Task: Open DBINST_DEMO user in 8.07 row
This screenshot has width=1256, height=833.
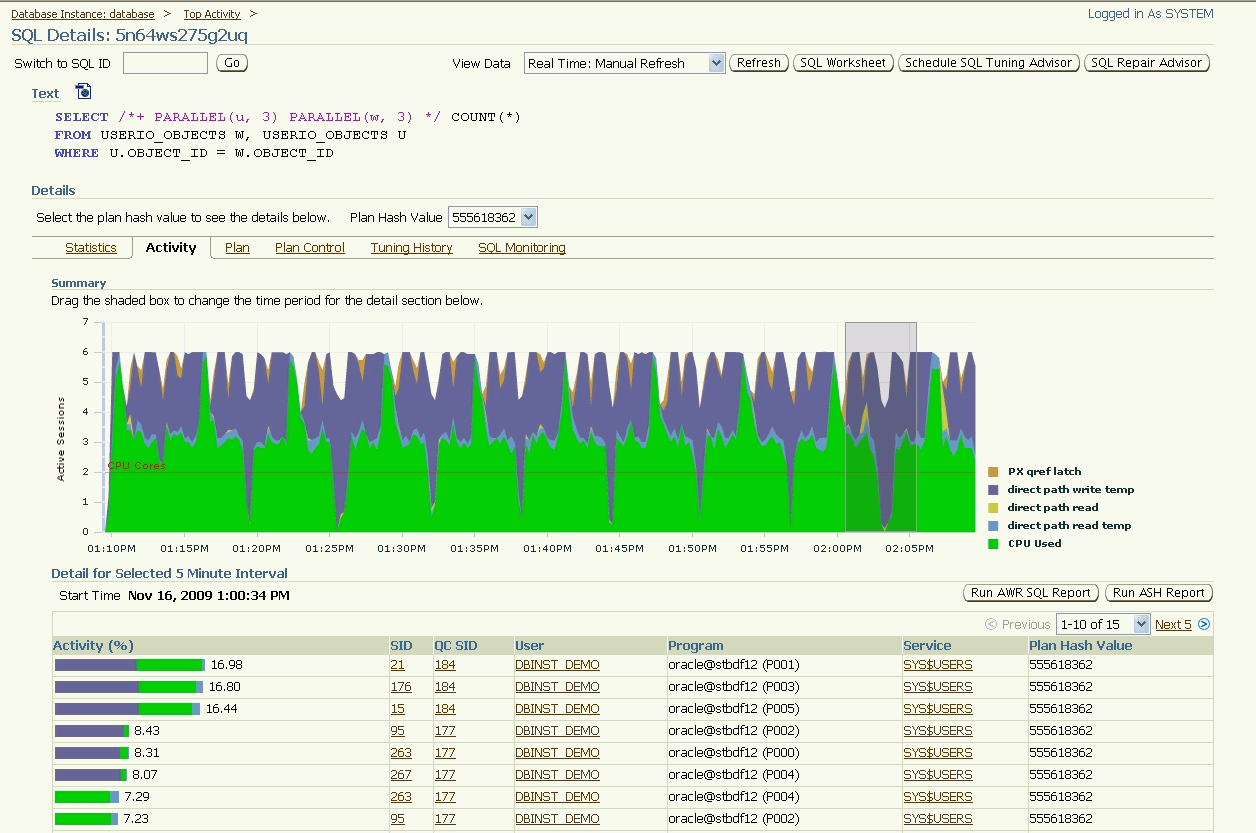Action: click(x=557, y=775)
